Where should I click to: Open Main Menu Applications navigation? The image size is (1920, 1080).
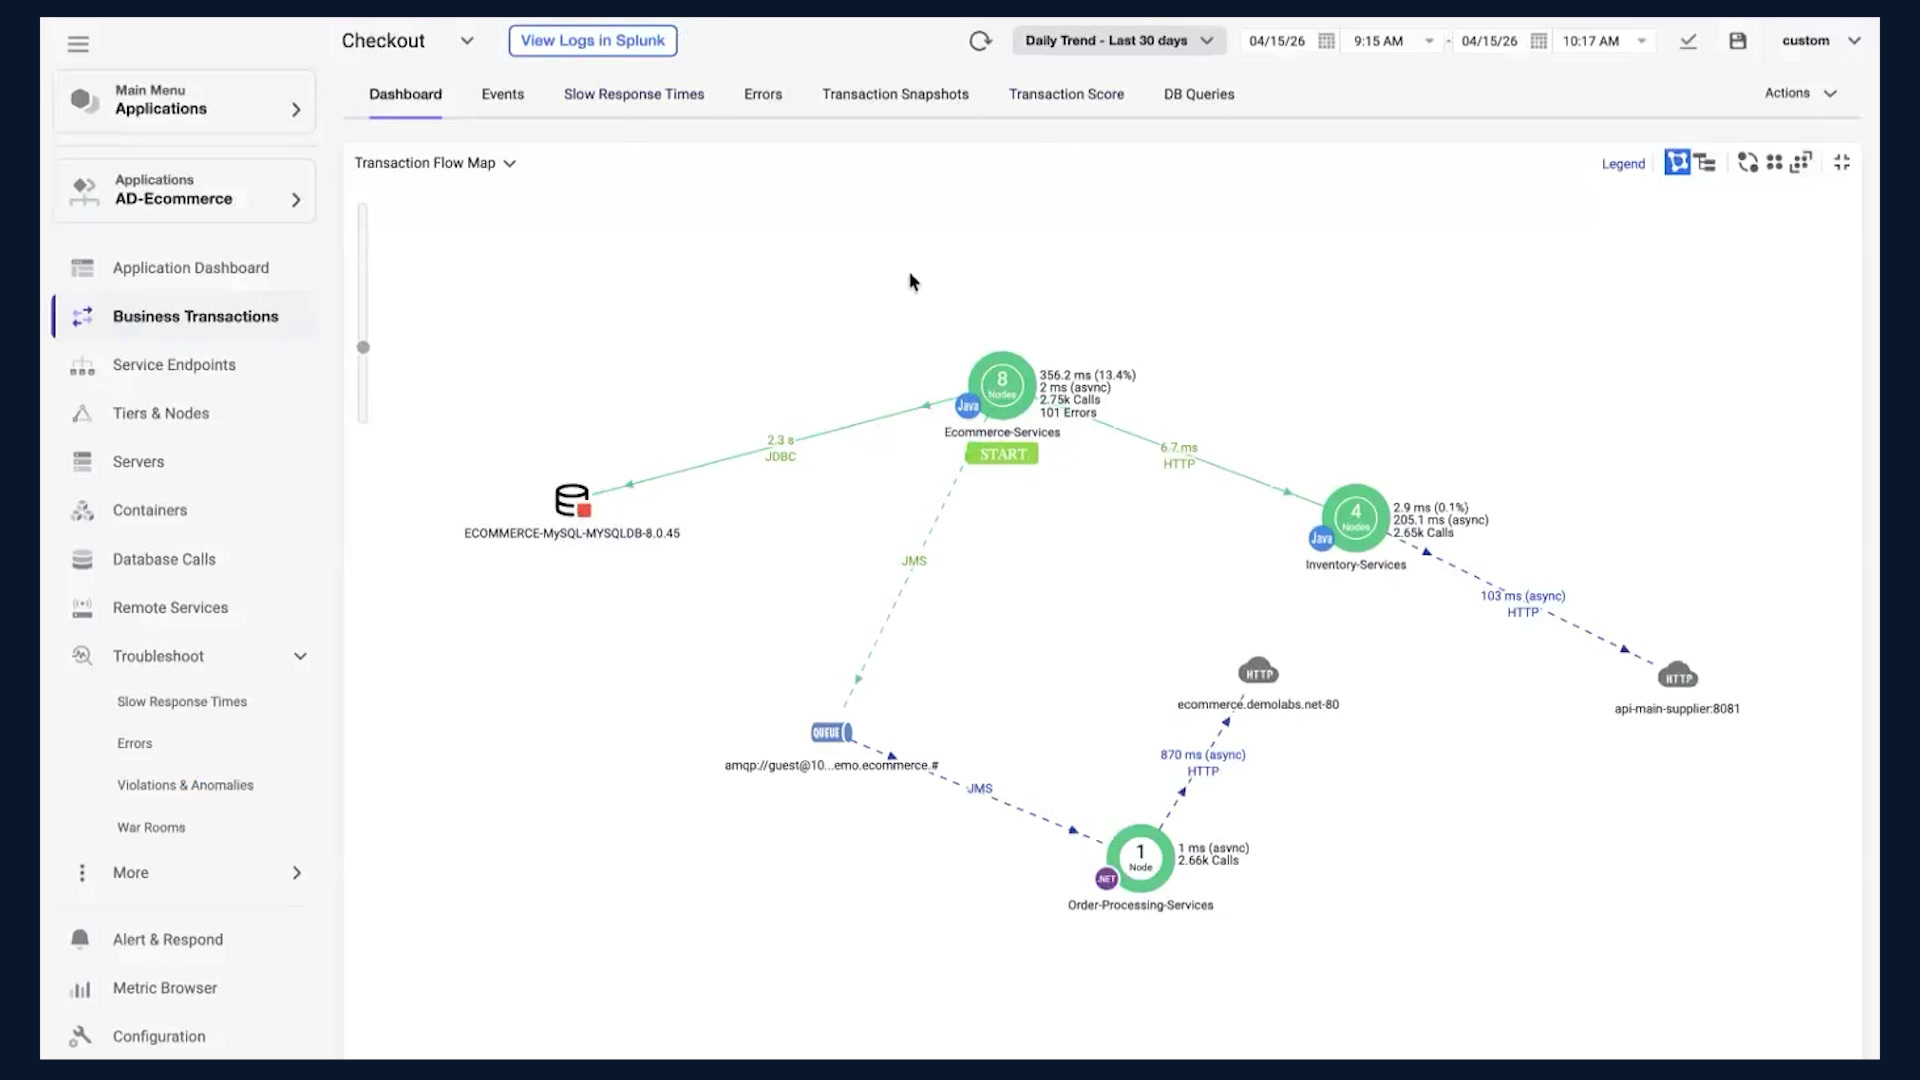click(x=185, y=100)
